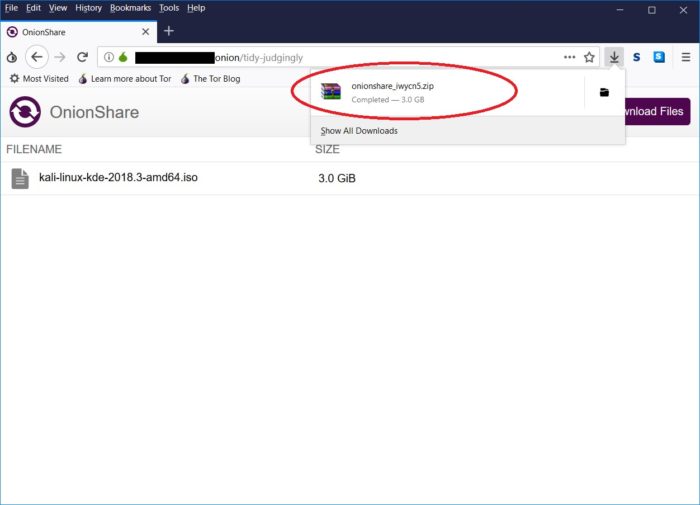Go forward to the next page
Screen dimensions: 700x505
click(x=60, y=57)
